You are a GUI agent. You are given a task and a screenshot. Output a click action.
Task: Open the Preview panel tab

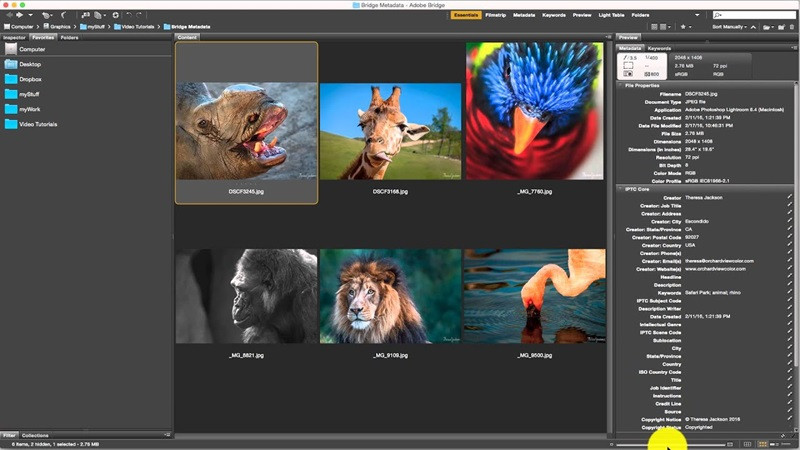(628, 37)
